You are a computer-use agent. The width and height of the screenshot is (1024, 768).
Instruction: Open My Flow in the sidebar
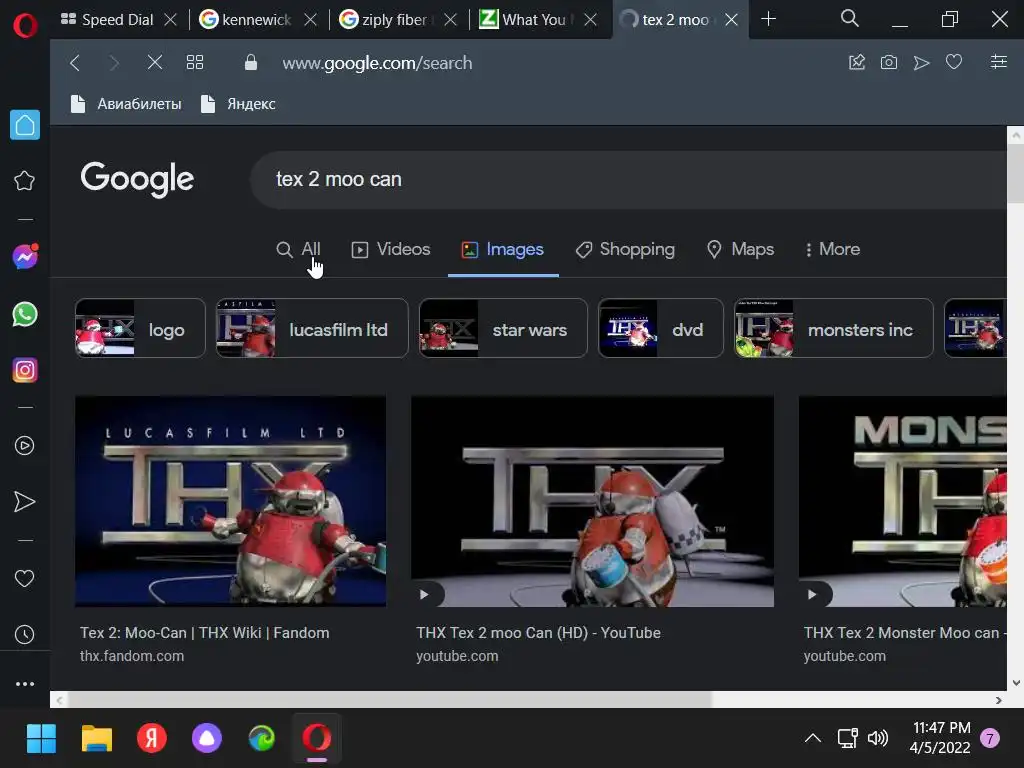25,502
